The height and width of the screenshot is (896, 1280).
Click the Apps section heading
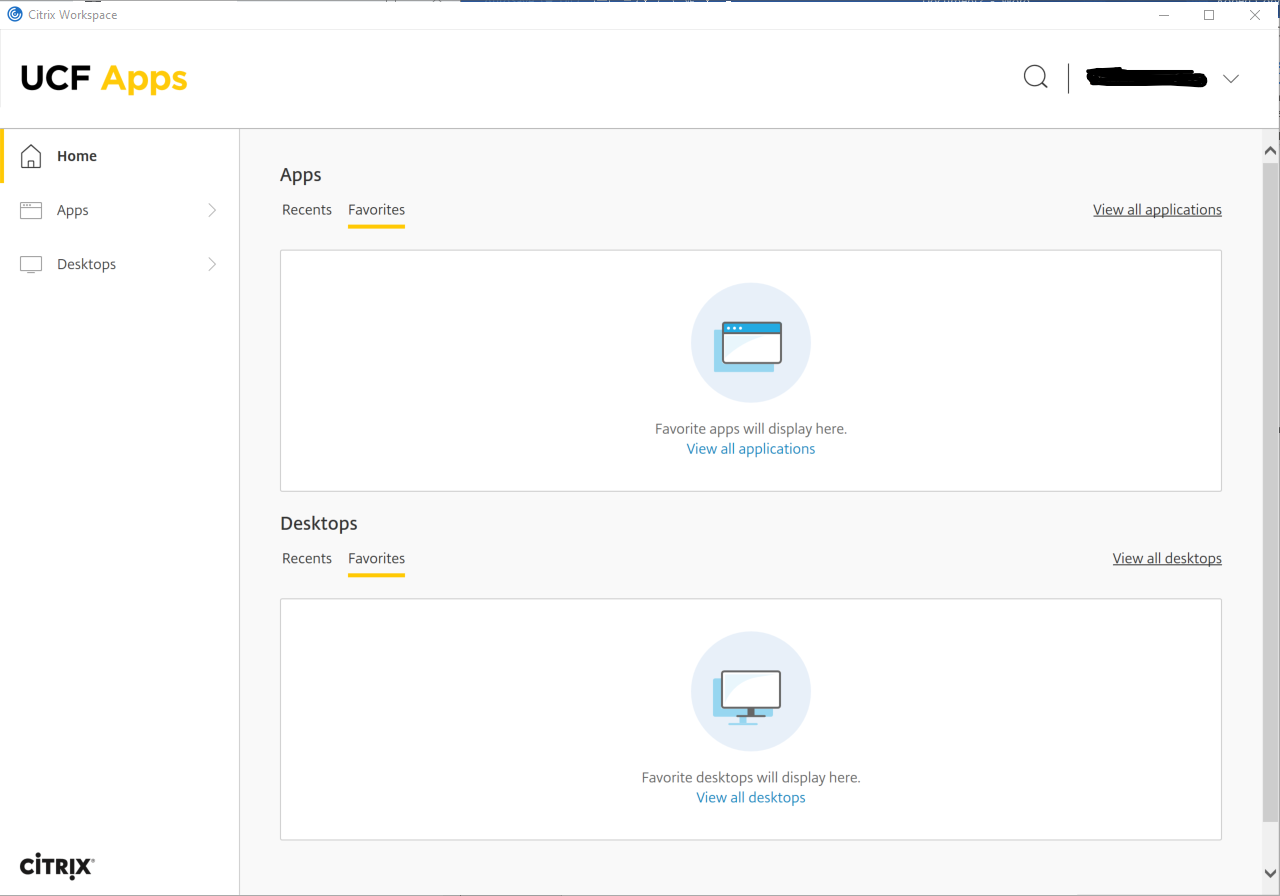click(301, 175)
